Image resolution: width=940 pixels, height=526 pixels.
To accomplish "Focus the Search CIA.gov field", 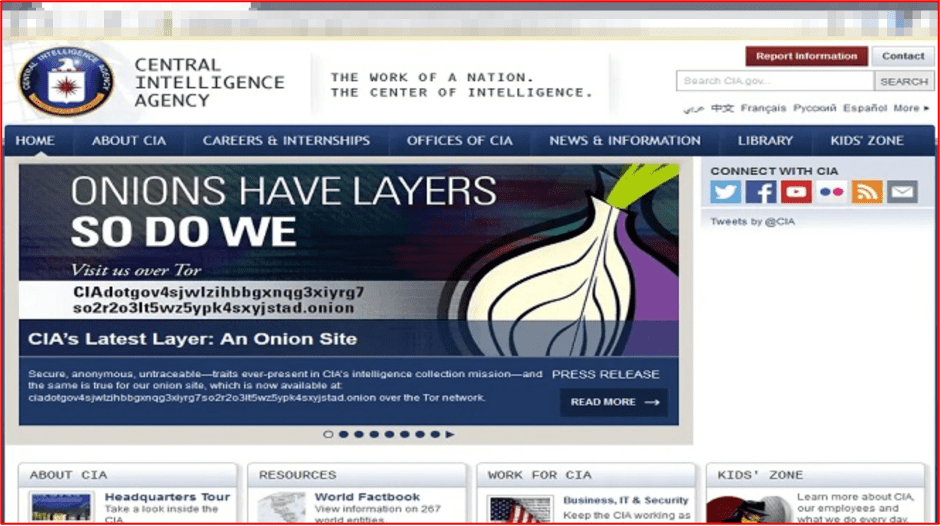I will (x=775, y=81).
